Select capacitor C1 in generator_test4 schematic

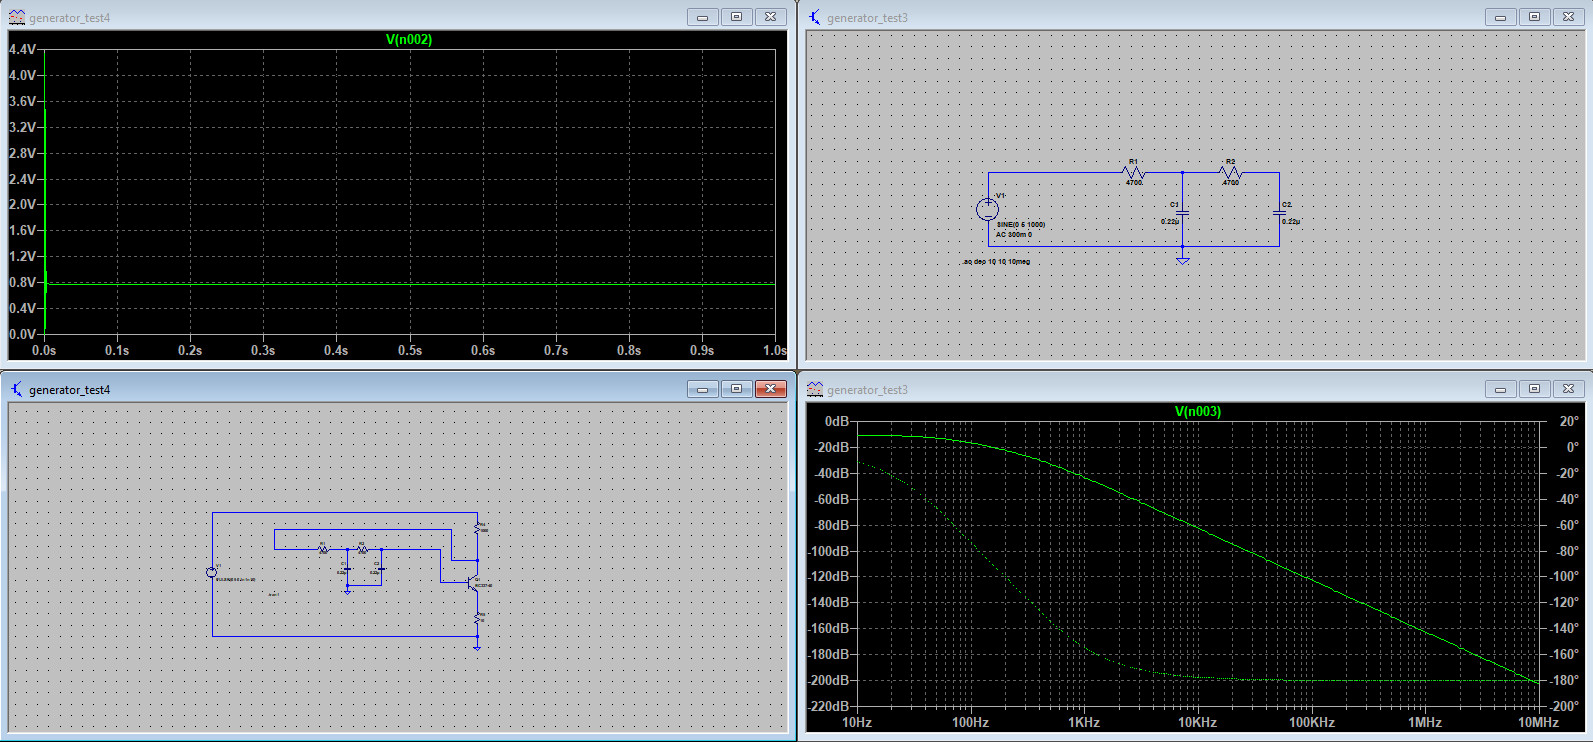pos(347,569)
